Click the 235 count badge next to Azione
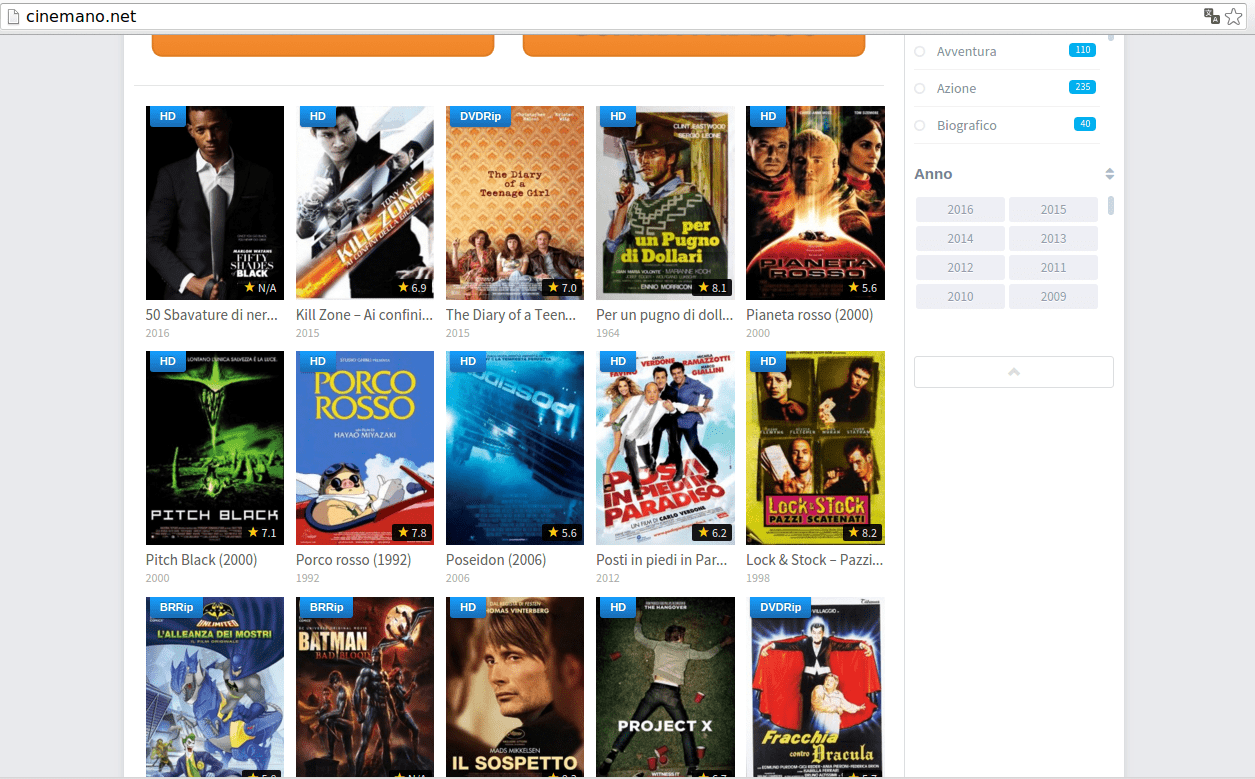This screenshot has height=779, width=1255. (1082, 87)
